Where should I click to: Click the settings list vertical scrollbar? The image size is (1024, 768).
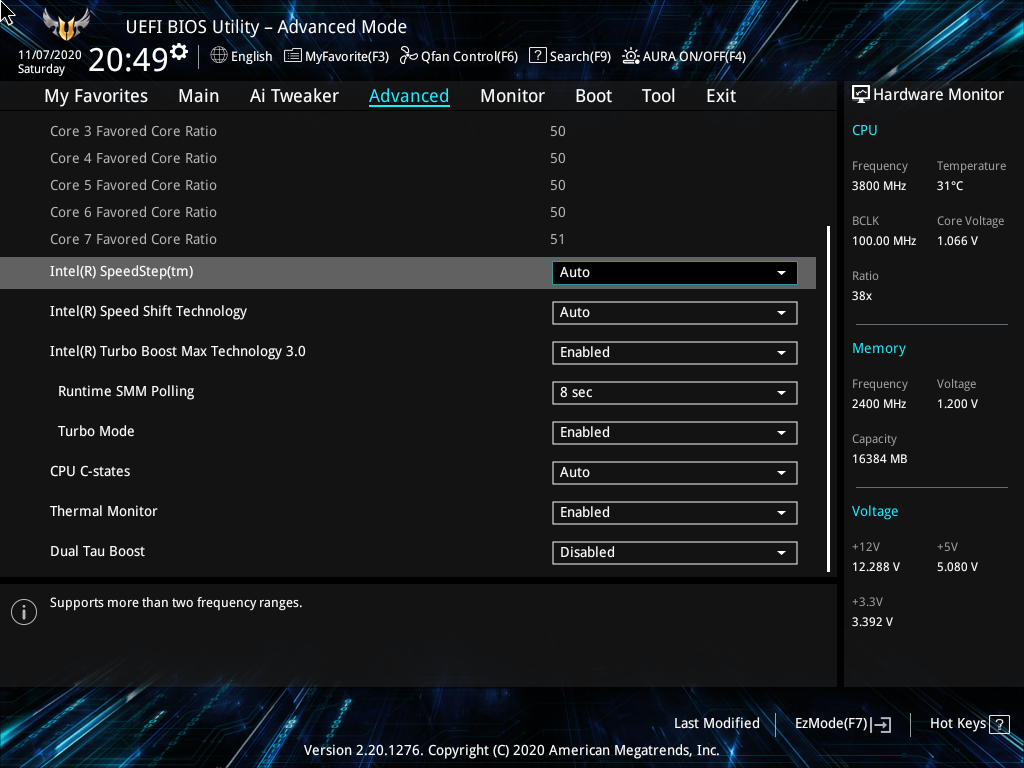(x=828, y=399)
